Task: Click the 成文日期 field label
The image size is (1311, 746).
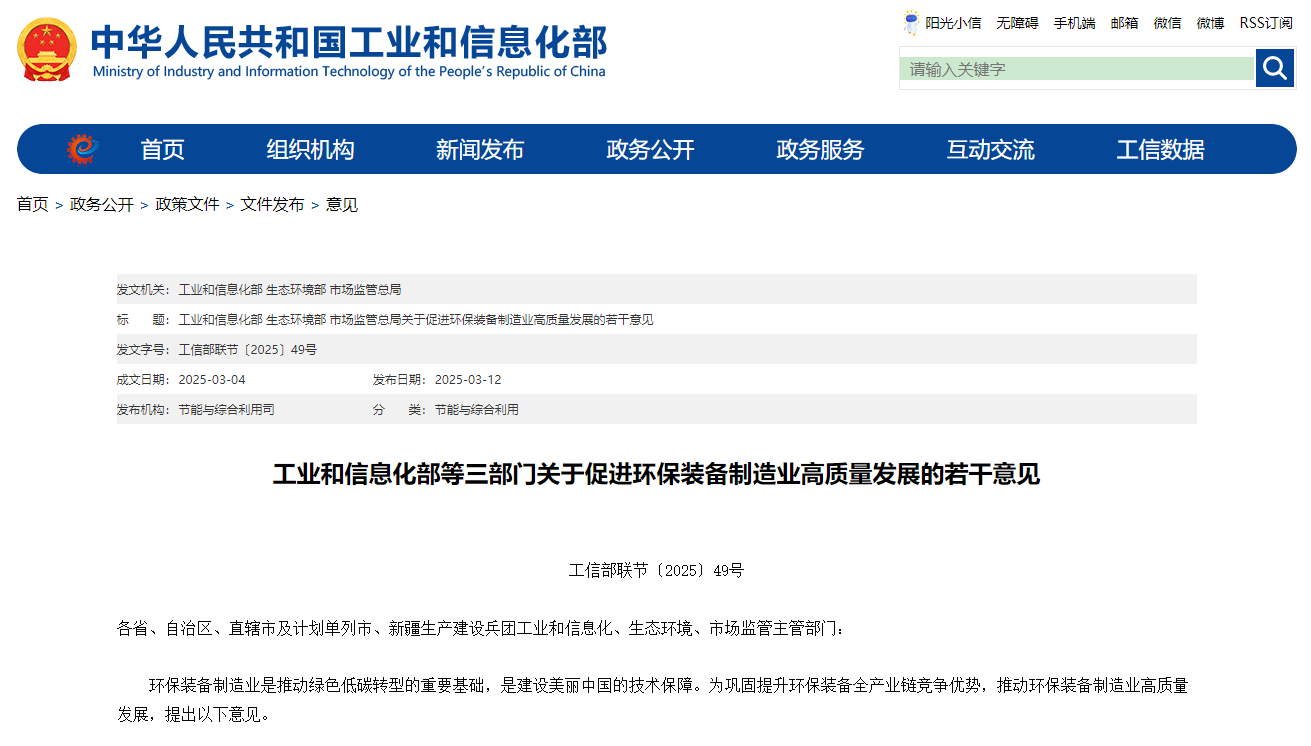Action: tap(143, 380)
